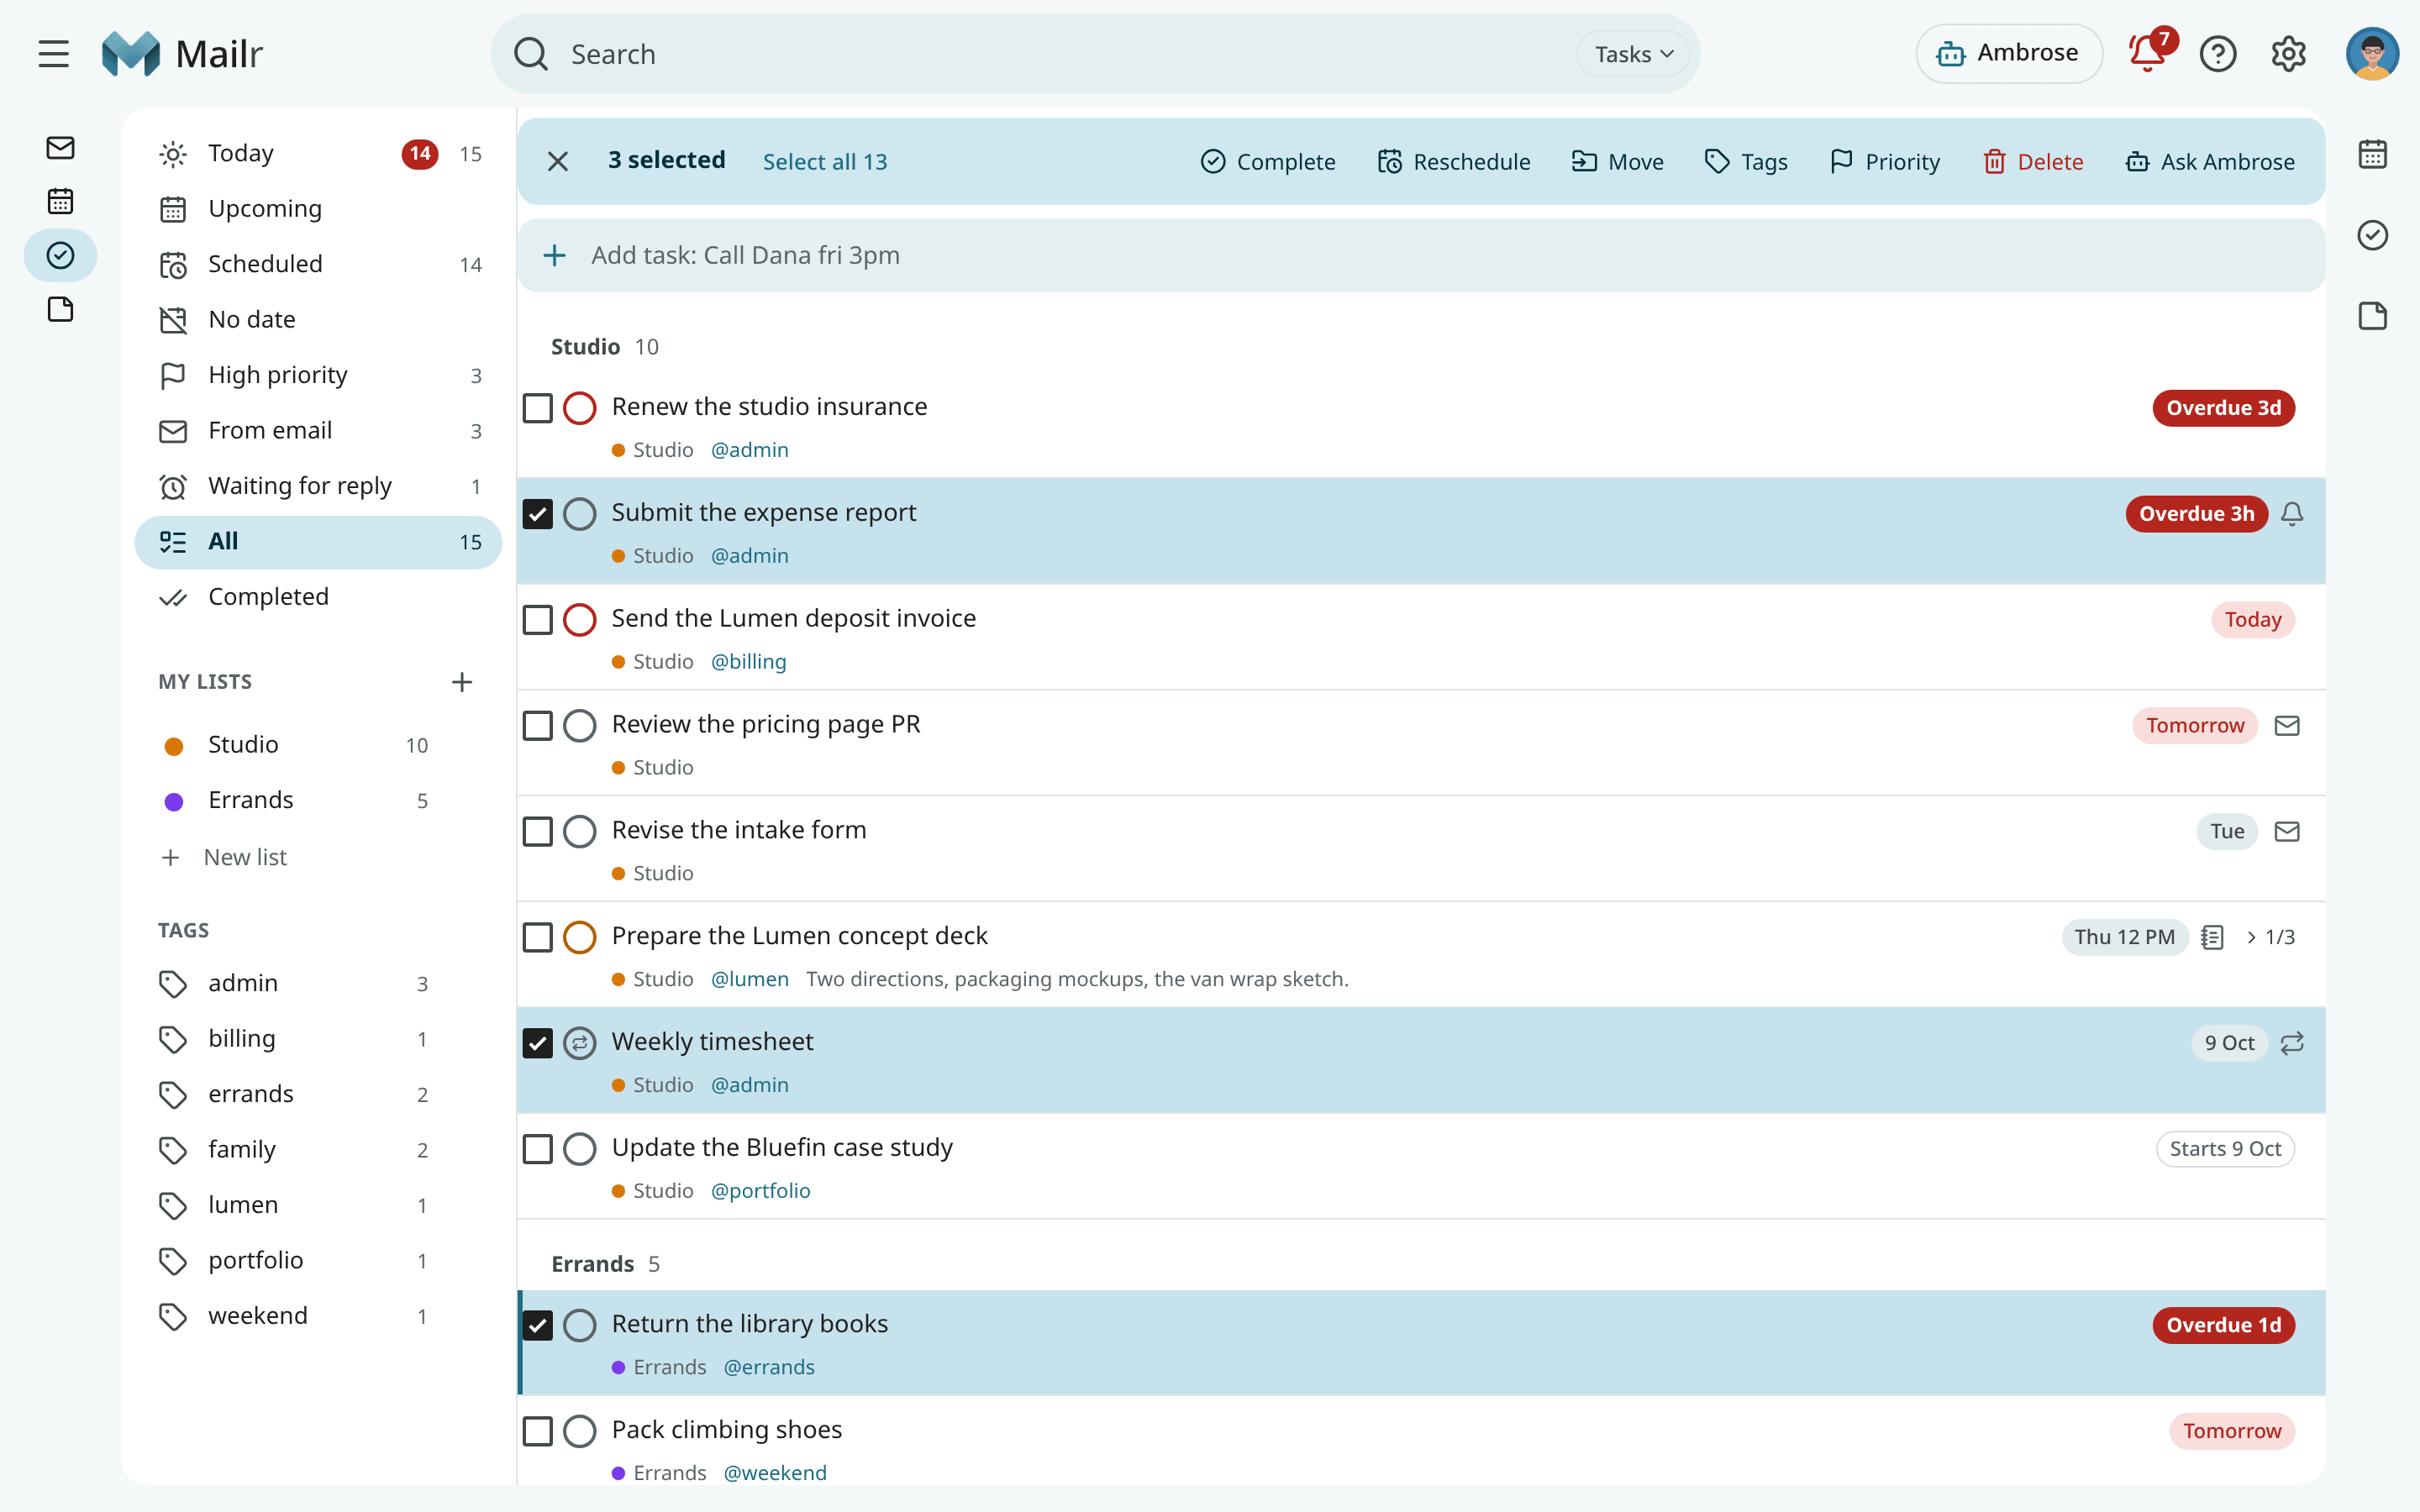Open the Calendar section in left rail

(x=60, y=201)
